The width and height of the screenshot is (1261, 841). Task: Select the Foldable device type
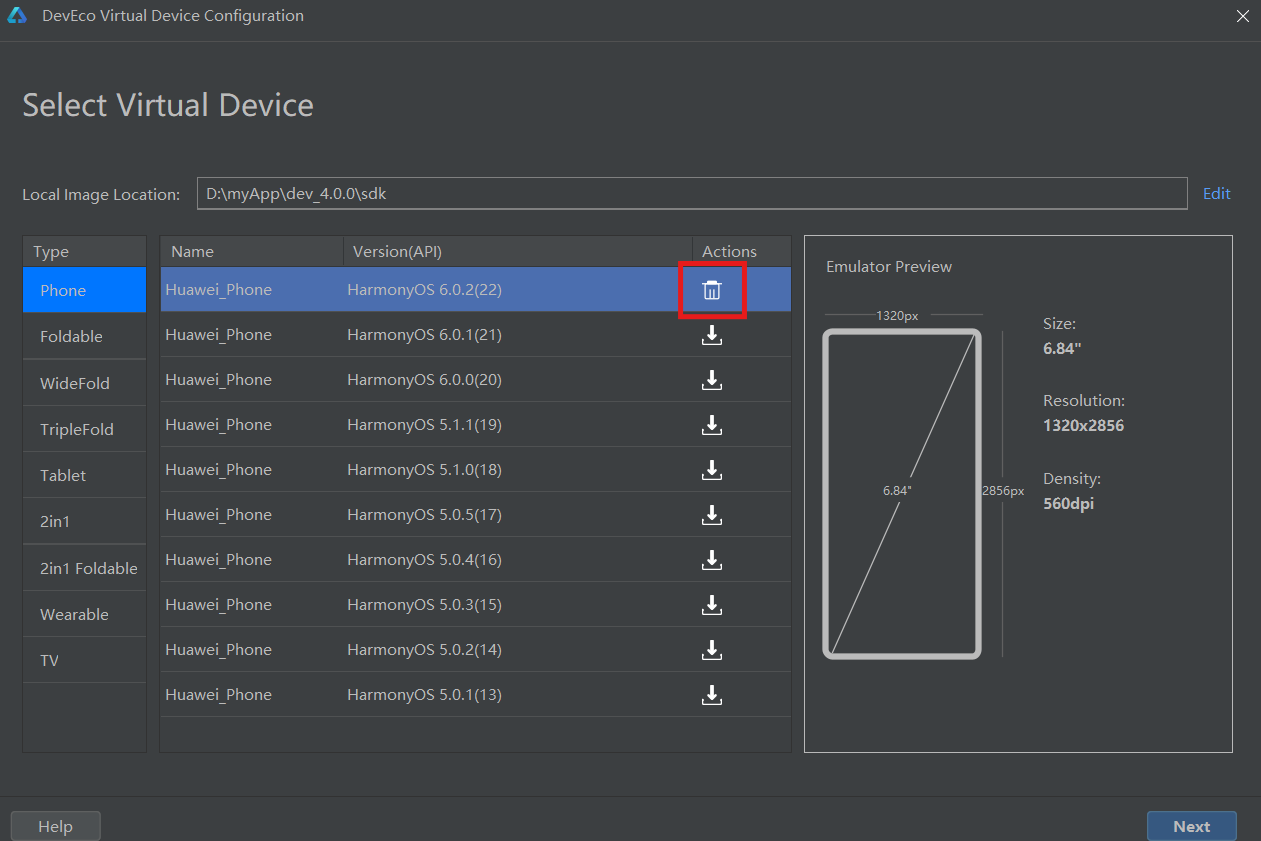point(85,336)
